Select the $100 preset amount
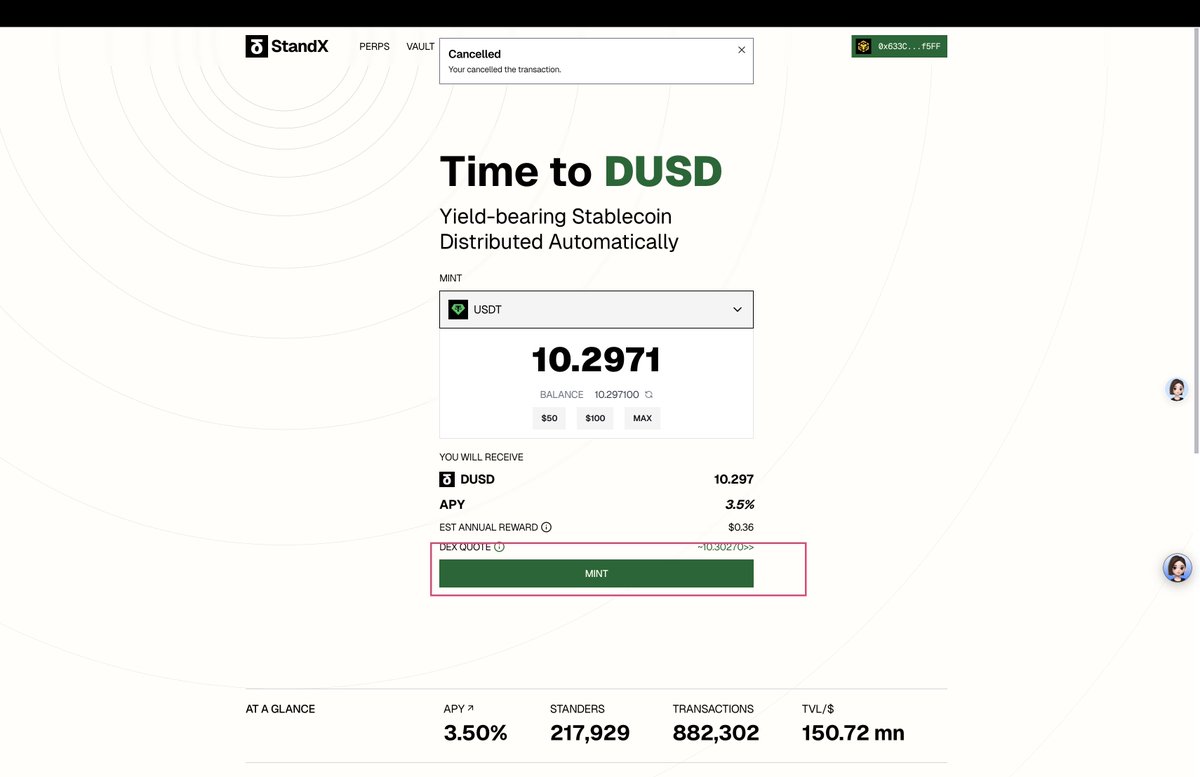The height and width of the screenshot is (777, 1200). click(x=595, y=418)
